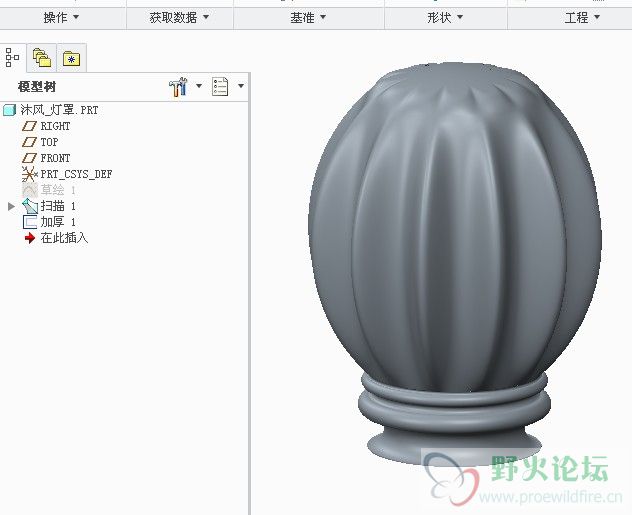Open the arrow beside the show list icon
The height and width of the screenshot is (515, 632).
pos(241,86)
